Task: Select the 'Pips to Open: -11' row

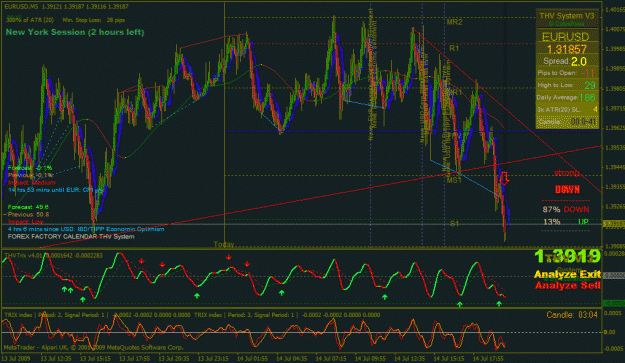Action: pos(566,73)
